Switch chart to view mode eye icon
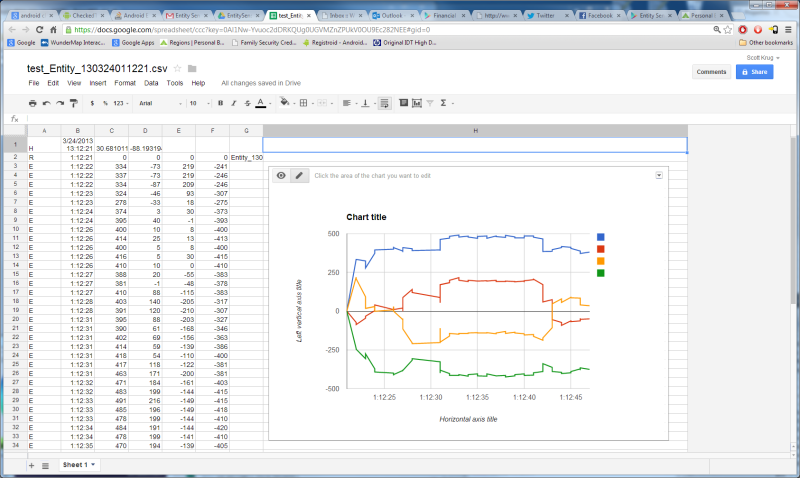This screenshot has width=800, height=478. click(x=281, y=175)
